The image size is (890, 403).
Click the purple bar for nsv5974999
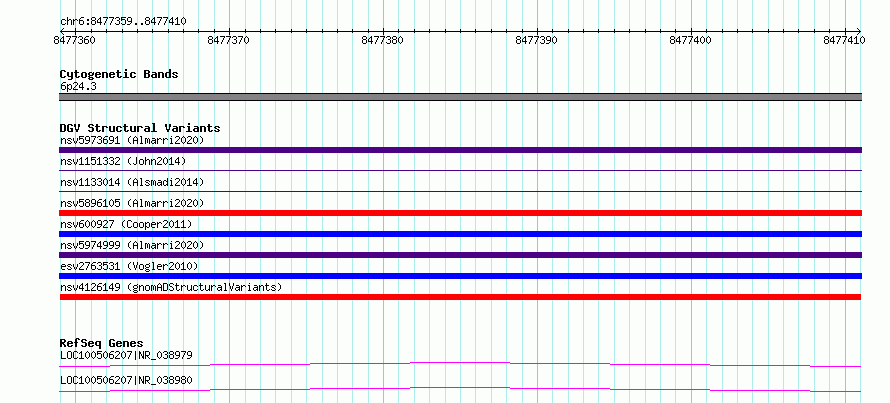[x=460, y=255]
